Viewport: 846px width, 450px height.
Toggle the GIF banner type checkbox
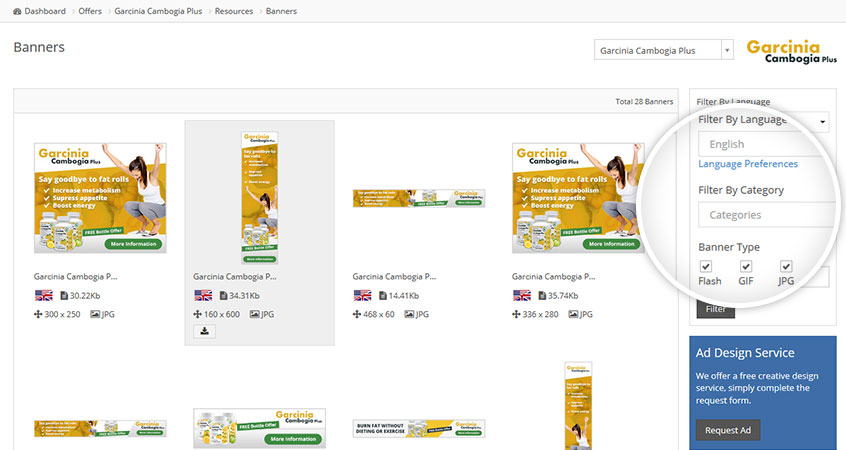[746, 266]
